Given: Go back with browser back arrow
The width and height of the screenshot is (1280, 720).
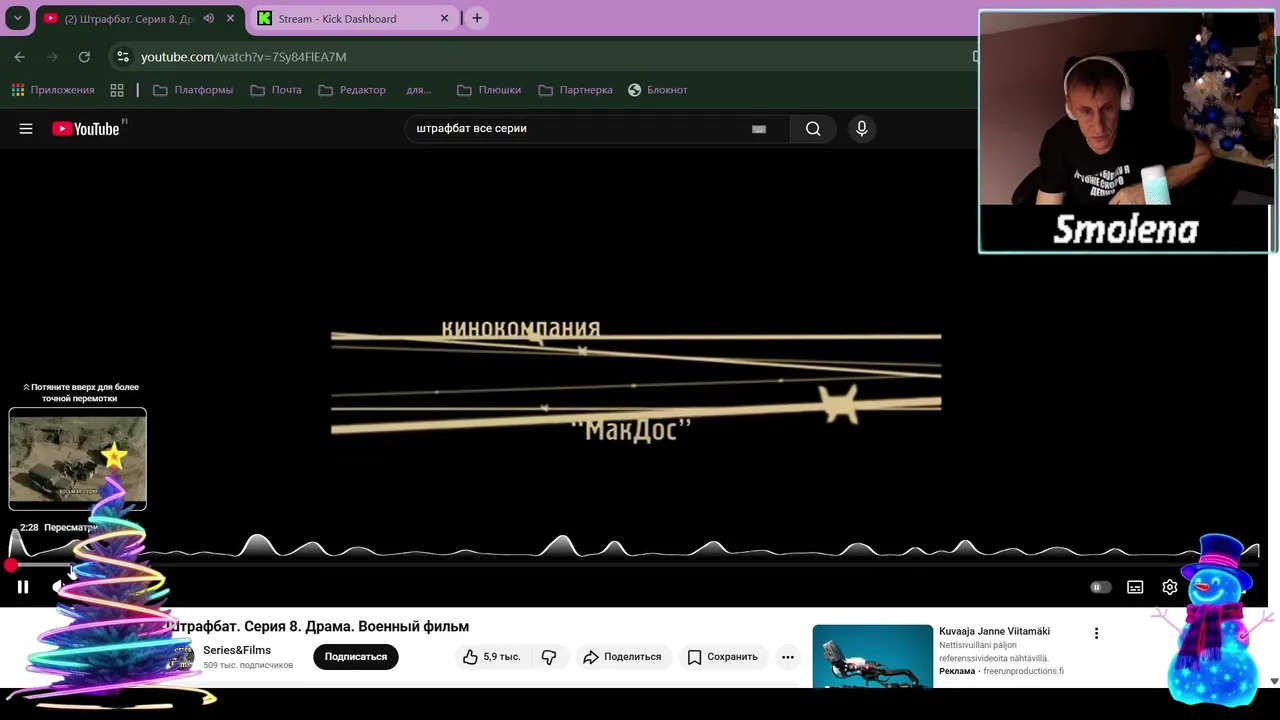Looking at the screenshot, I should click(20, 57).
